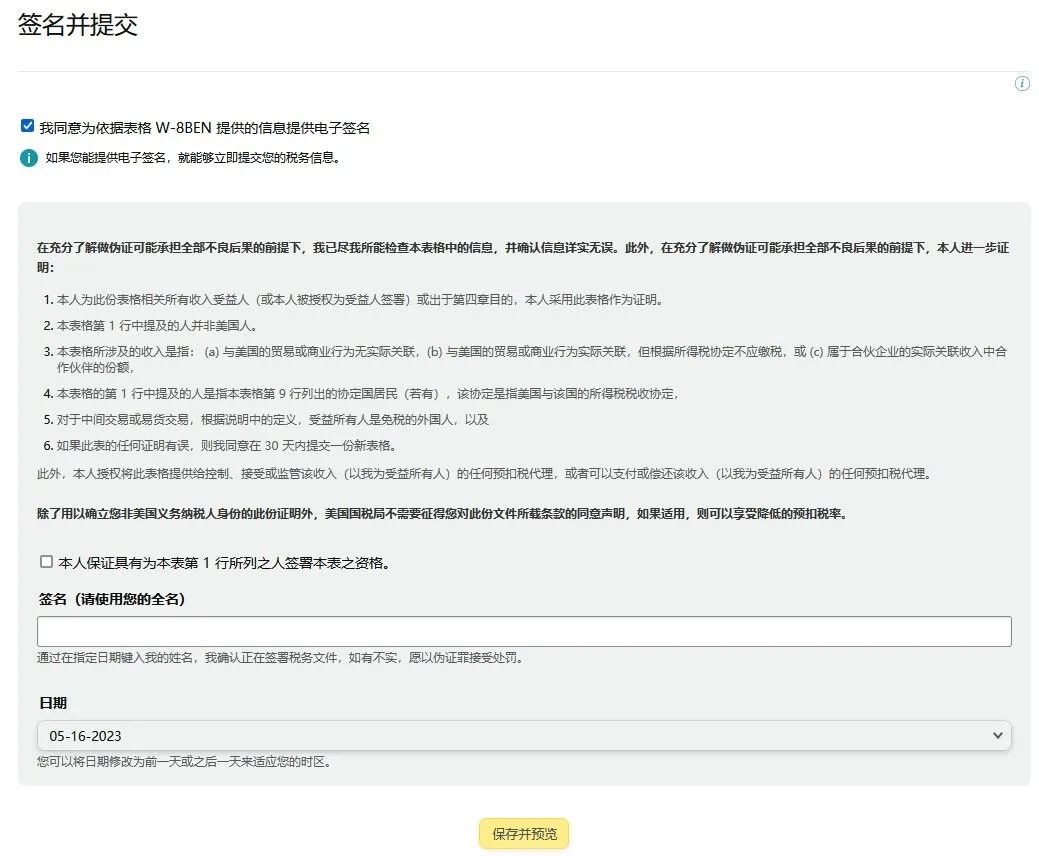Open the 日期 date dropdown
This screenshot has height=856, width=1039.
[524, 734]
